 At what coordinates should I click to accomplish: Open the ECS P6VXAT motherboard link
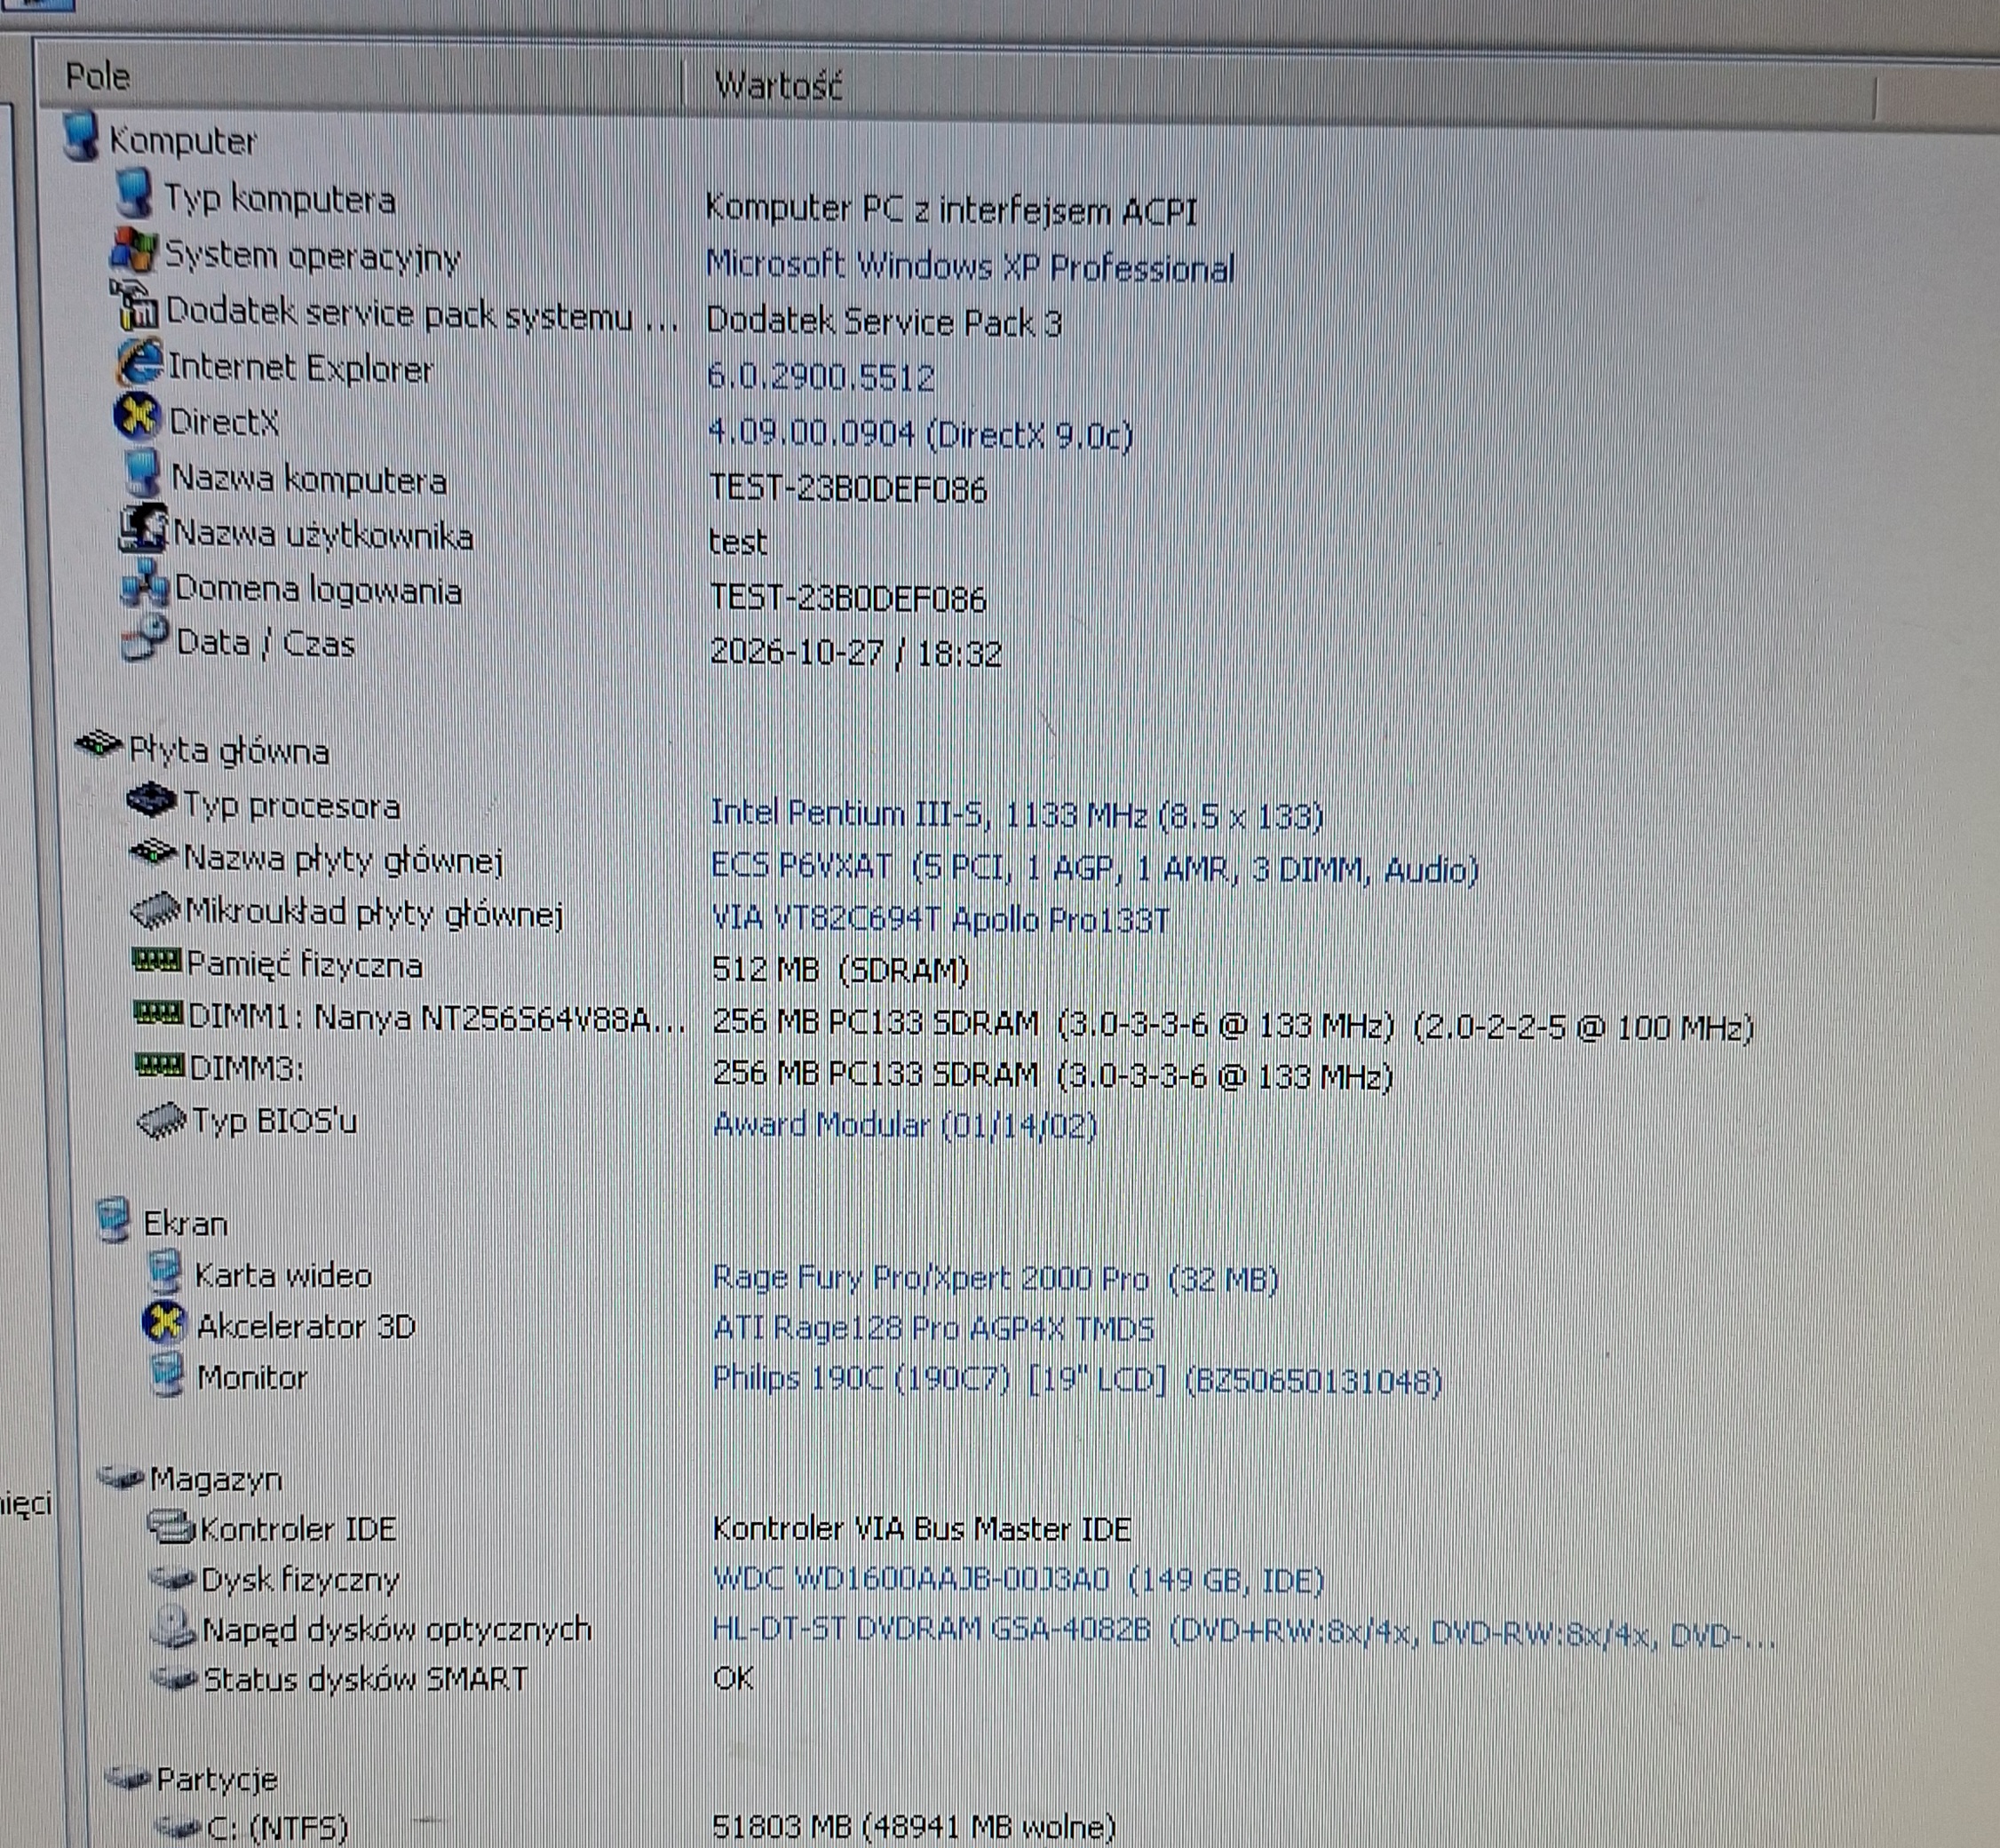1094,867
